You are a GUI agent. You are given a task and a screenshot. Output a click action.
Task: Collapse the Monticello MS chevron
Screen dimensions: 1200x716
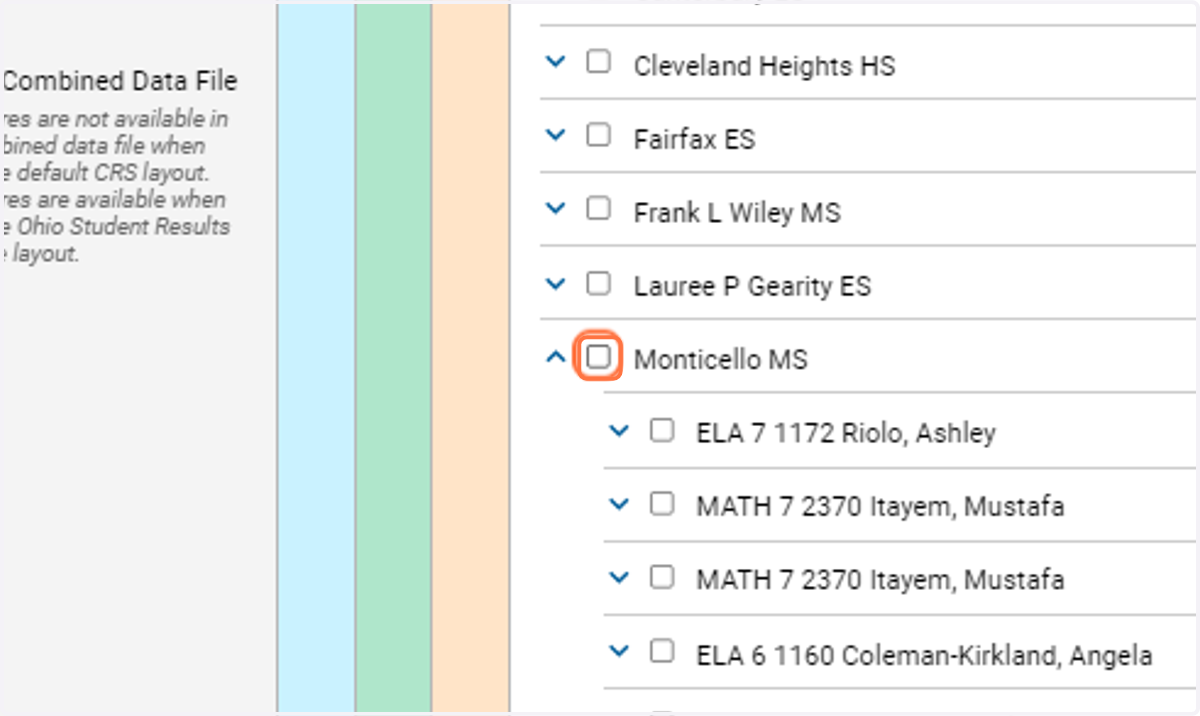tap(555, 356)
